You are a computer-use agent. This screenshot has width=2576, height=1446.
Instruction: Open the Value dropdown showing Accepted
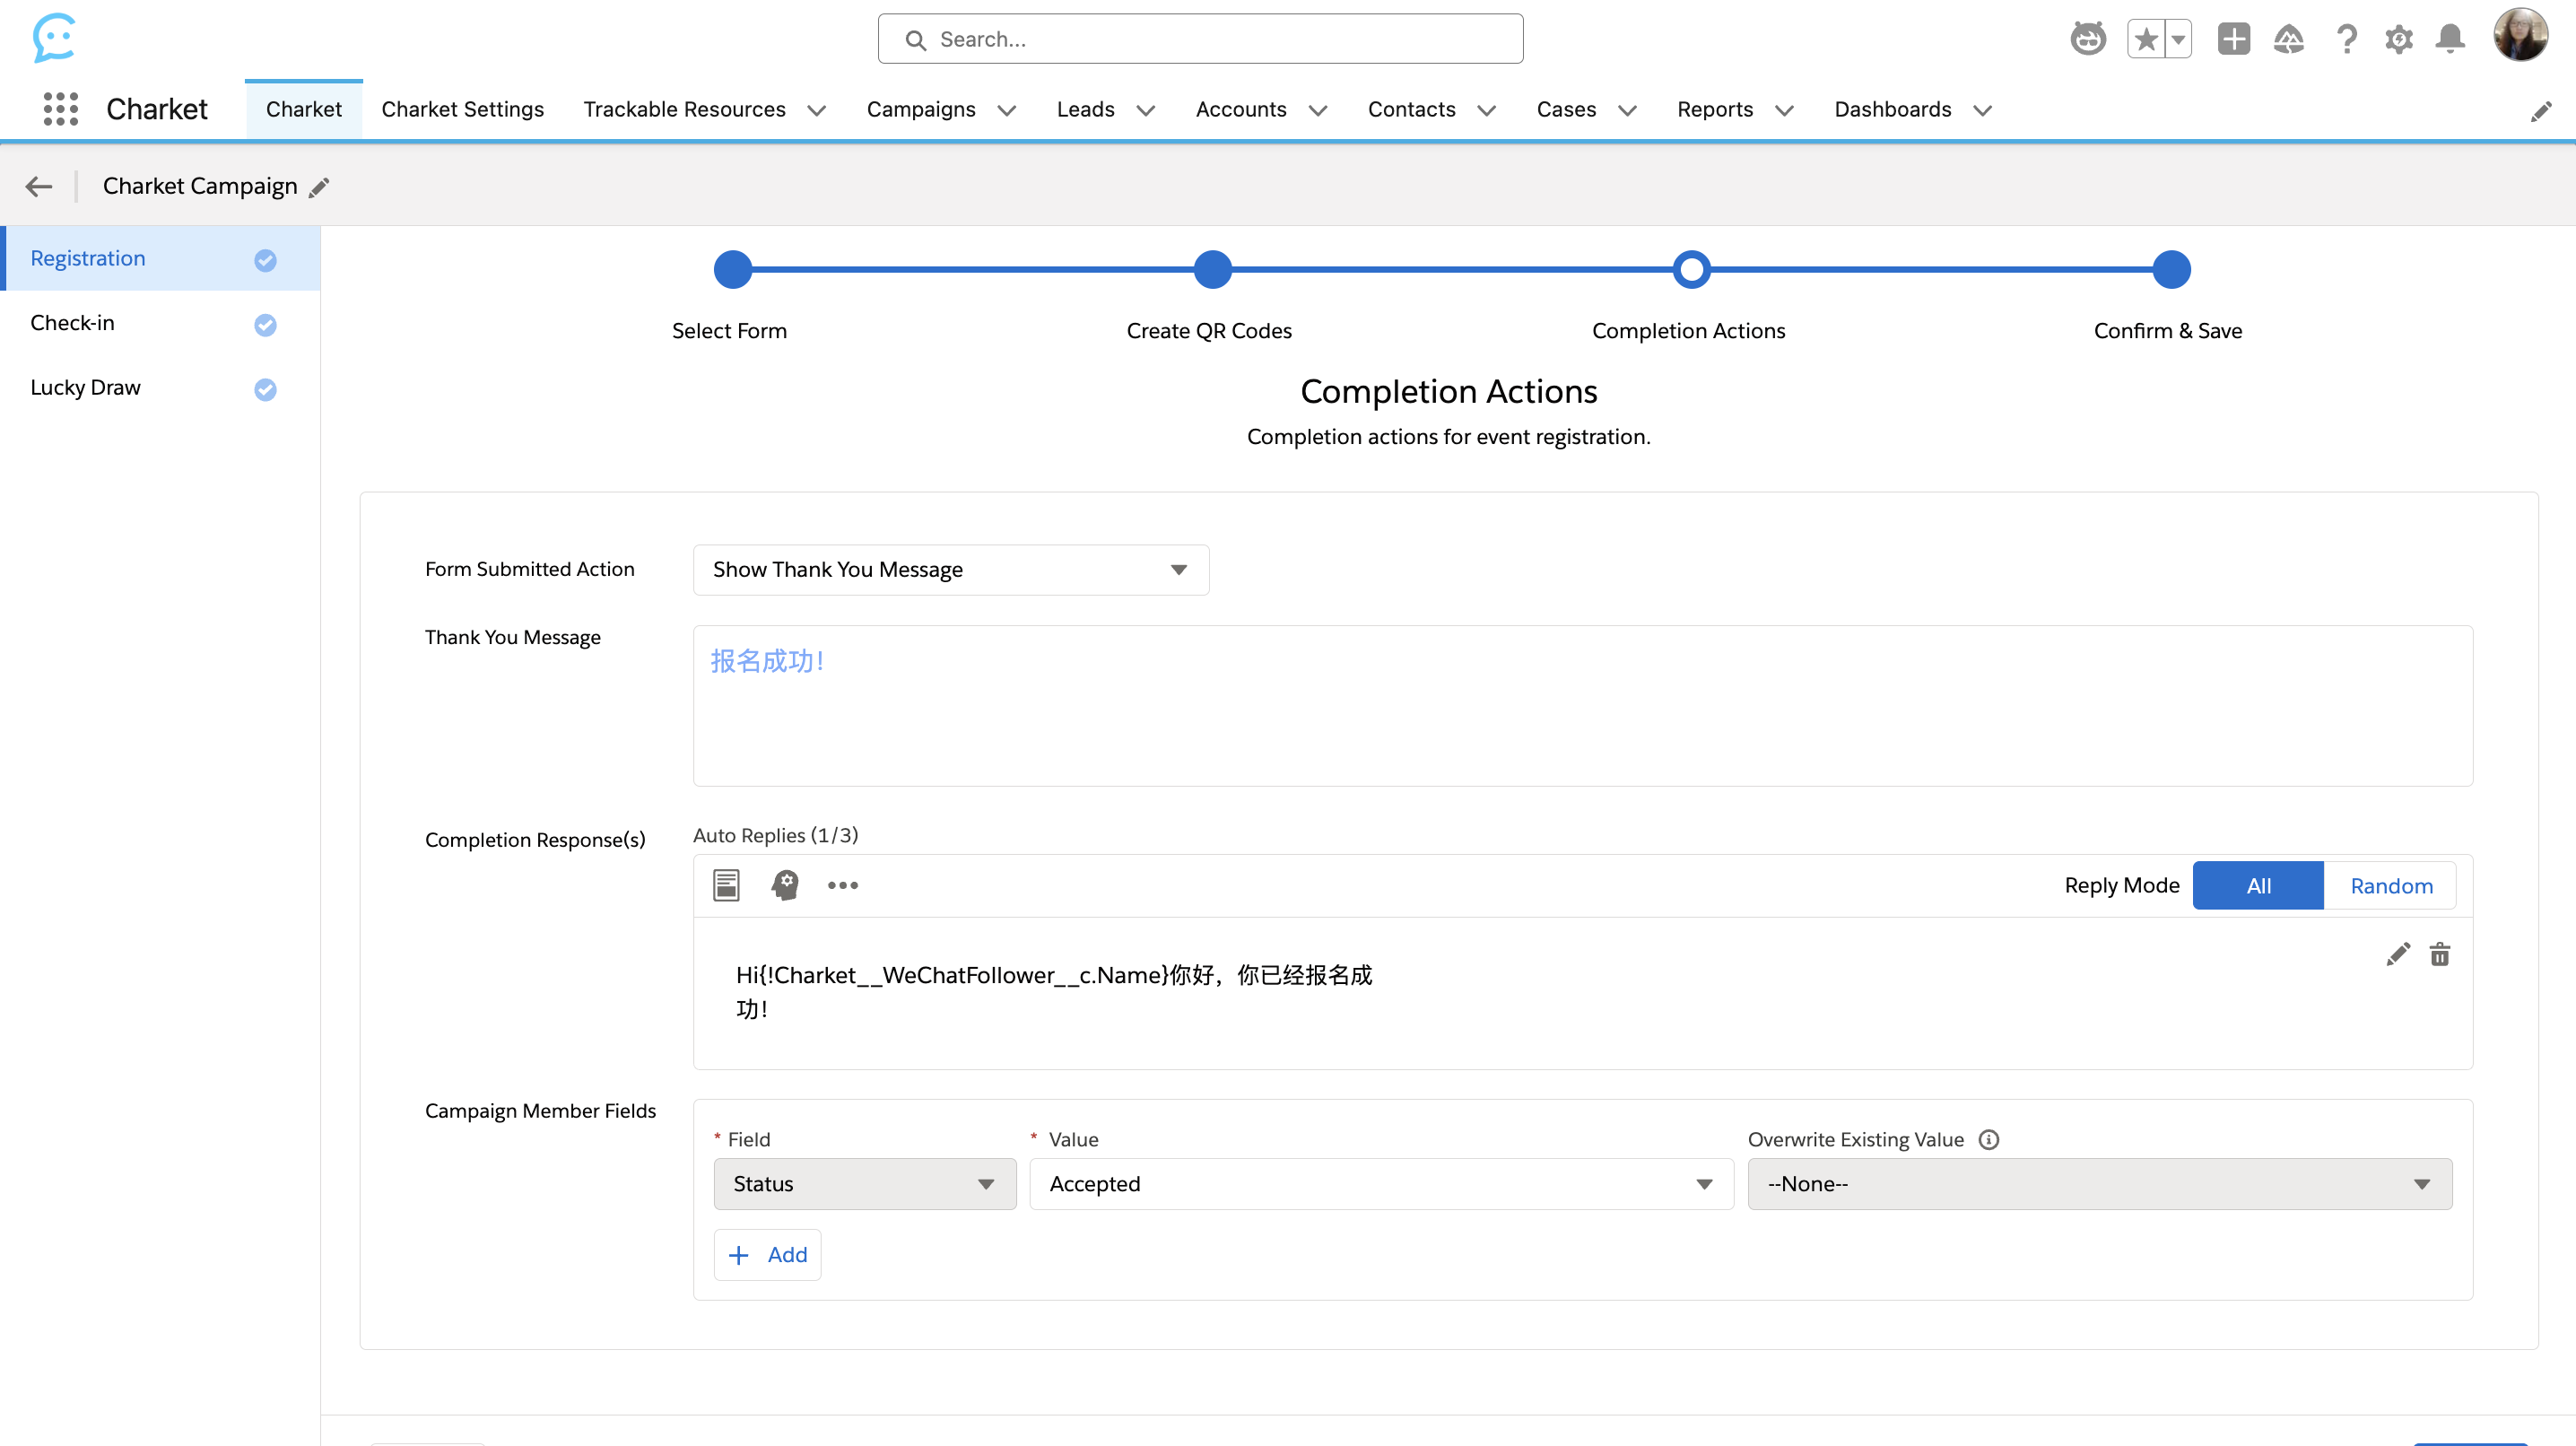pos(1380,1183)
